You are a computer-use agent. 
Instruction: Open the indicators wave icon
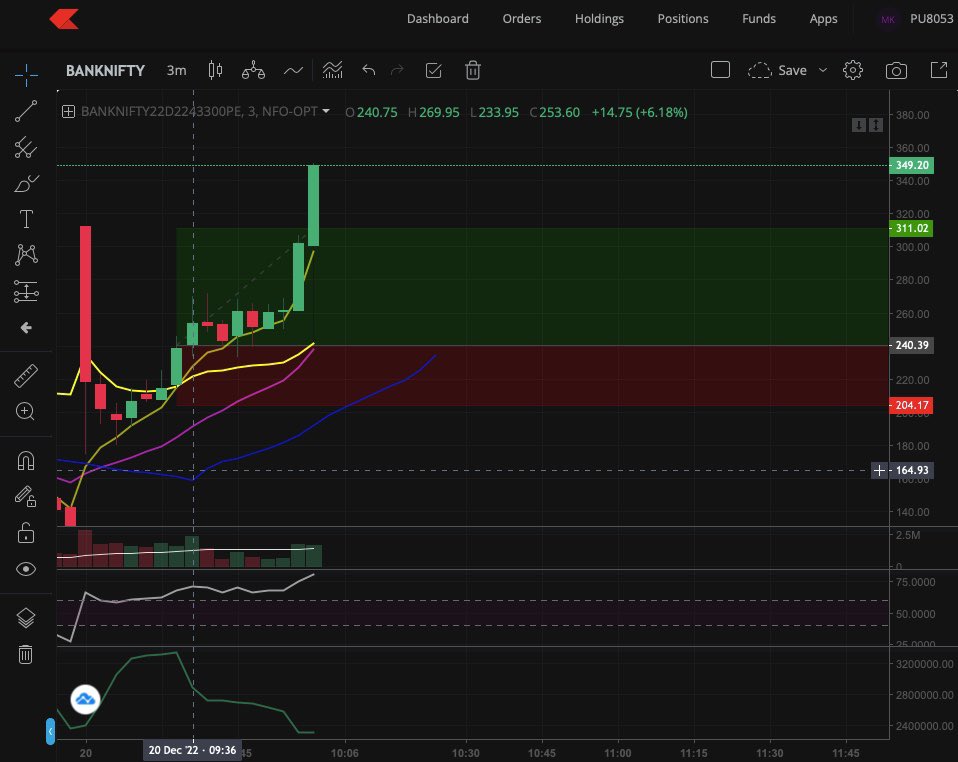[x=293, y=71]
